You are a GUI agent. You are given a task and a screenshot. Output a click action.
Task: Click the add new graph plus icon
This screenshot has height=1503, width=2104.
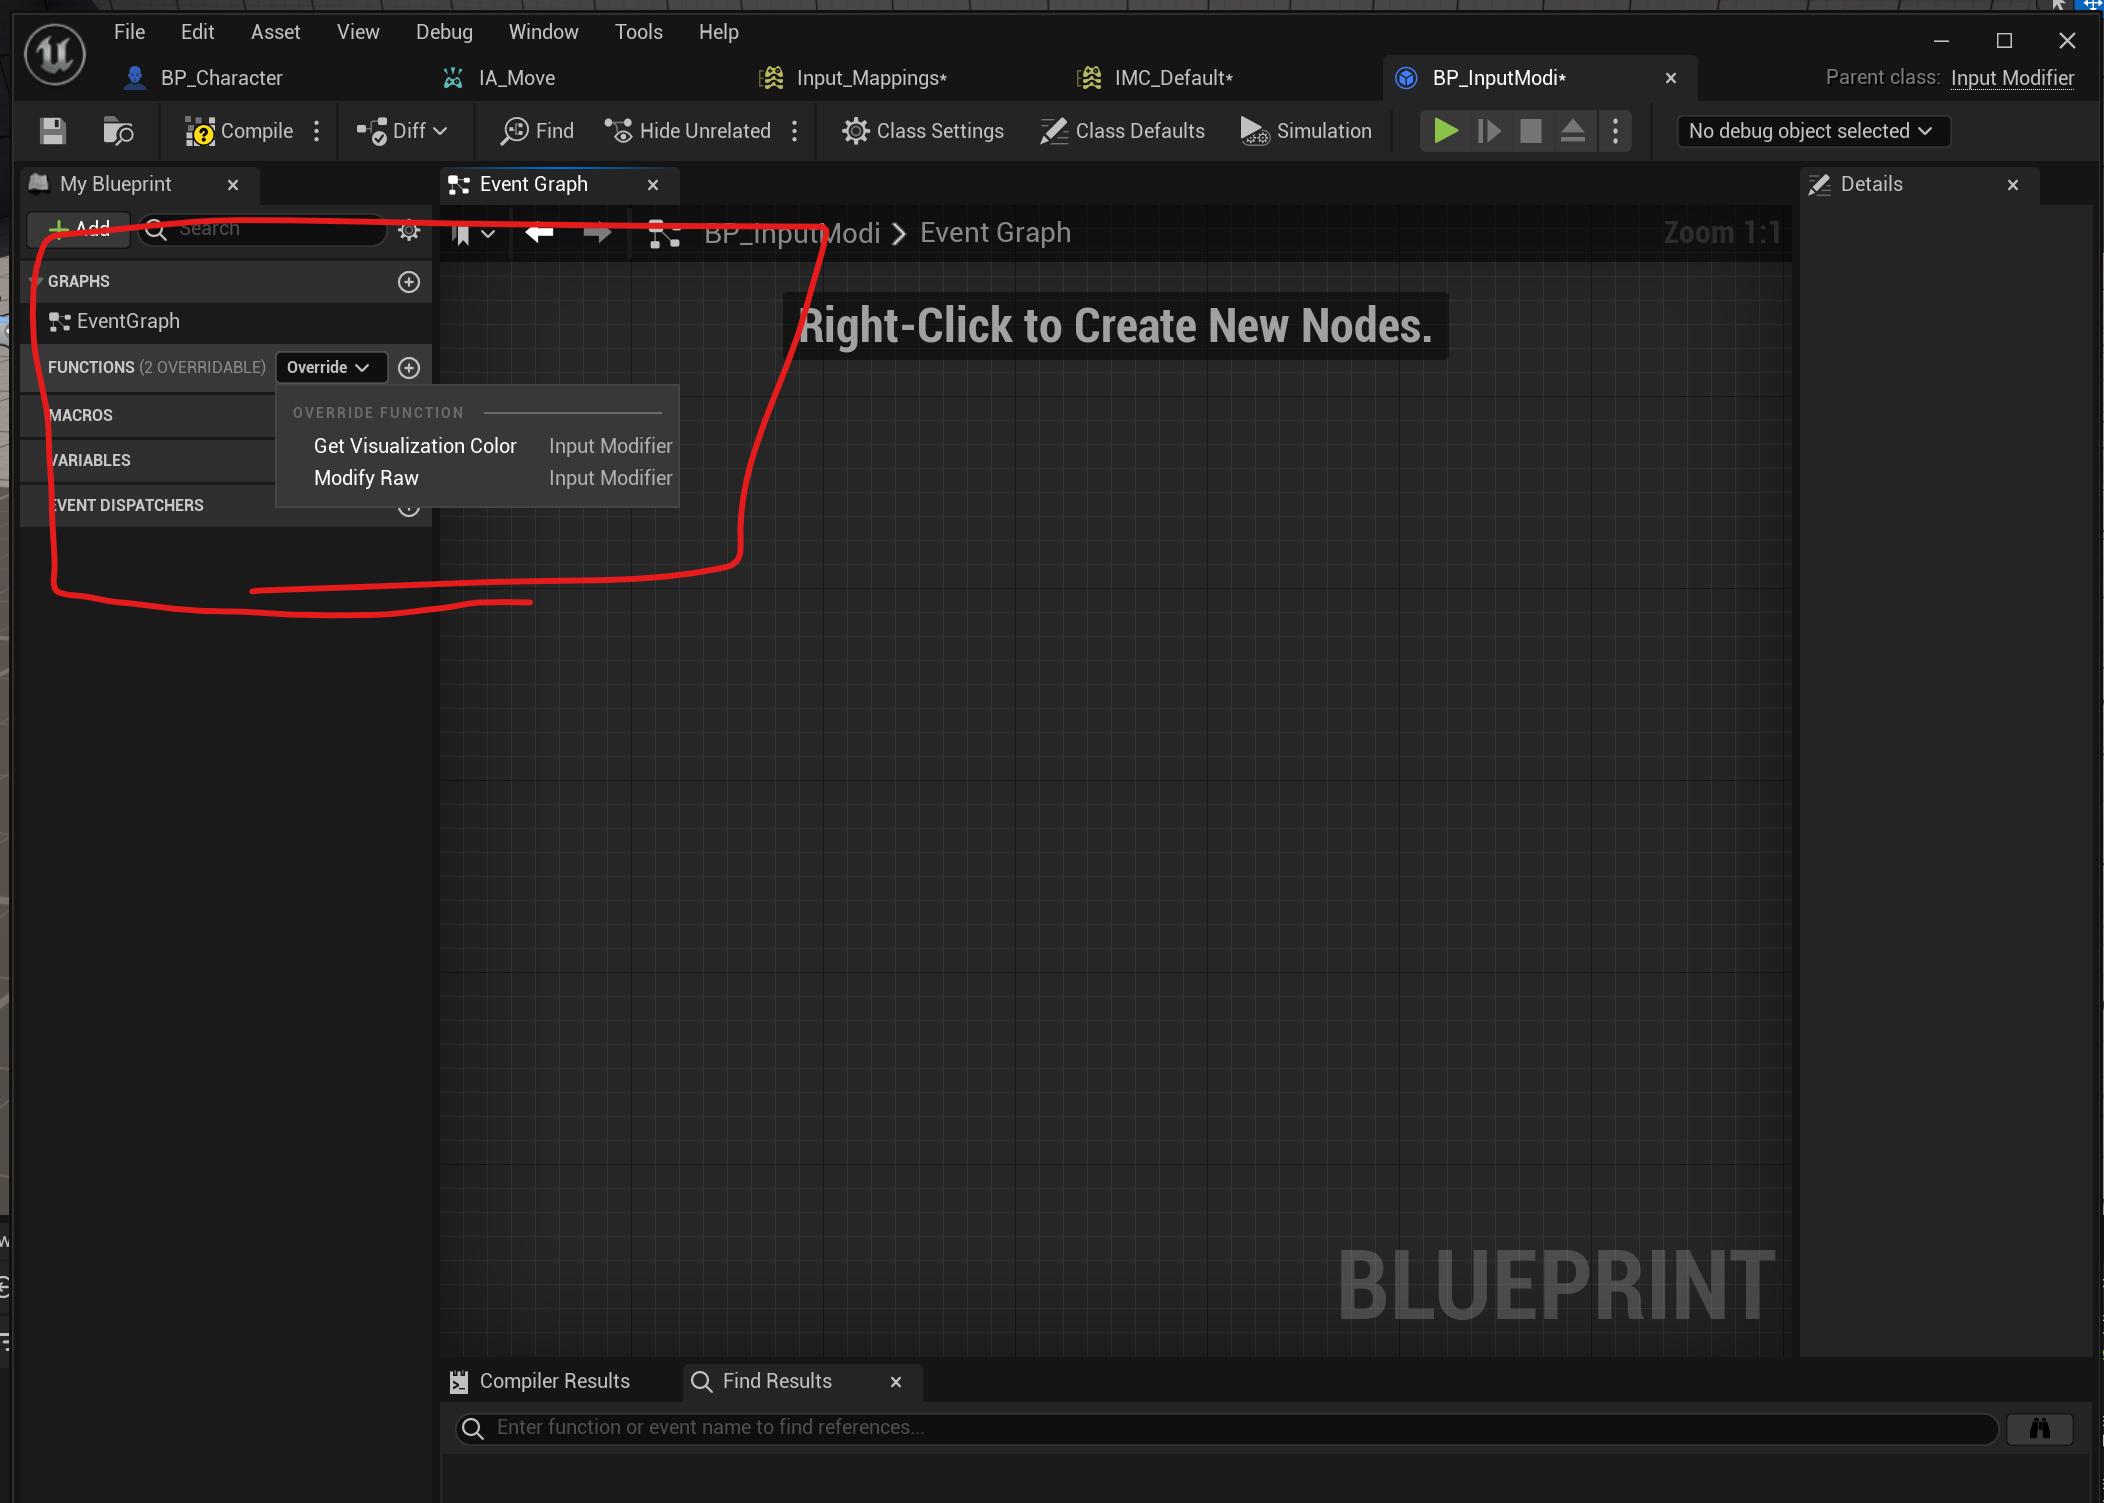pos(409,282)
